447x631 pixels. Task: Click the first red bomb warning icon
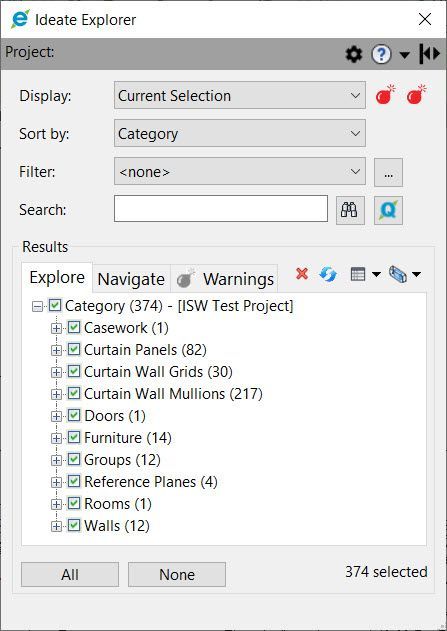(x=385, y=95)
